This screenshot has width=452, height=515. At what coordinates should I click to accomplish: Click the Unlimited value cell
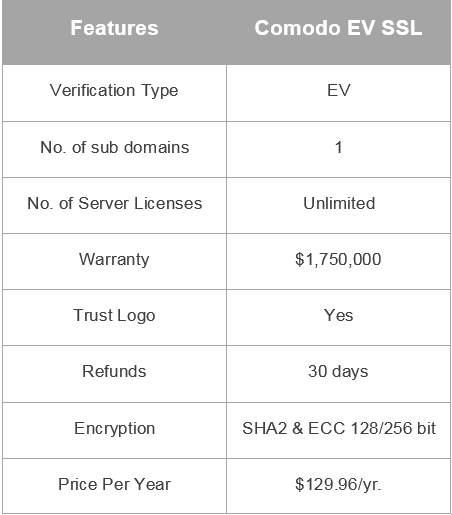(338, 206)
